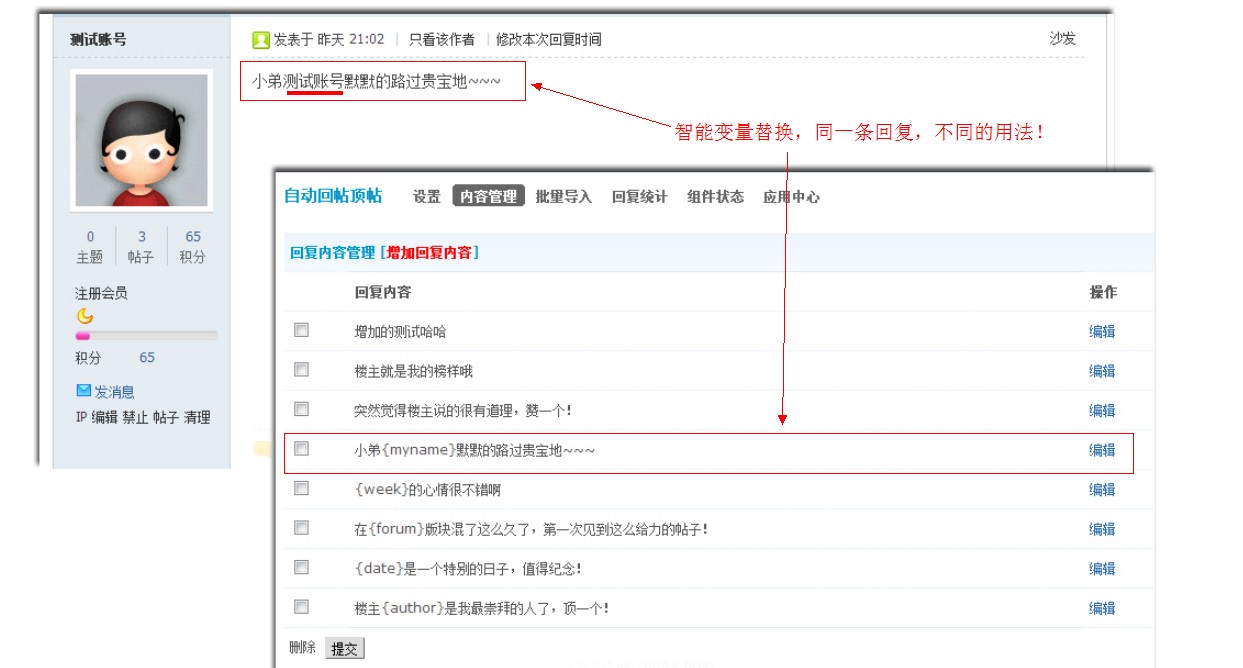Click 只看该作者 link
Viewport: 1243px width, 668px height.
point(441,40)
